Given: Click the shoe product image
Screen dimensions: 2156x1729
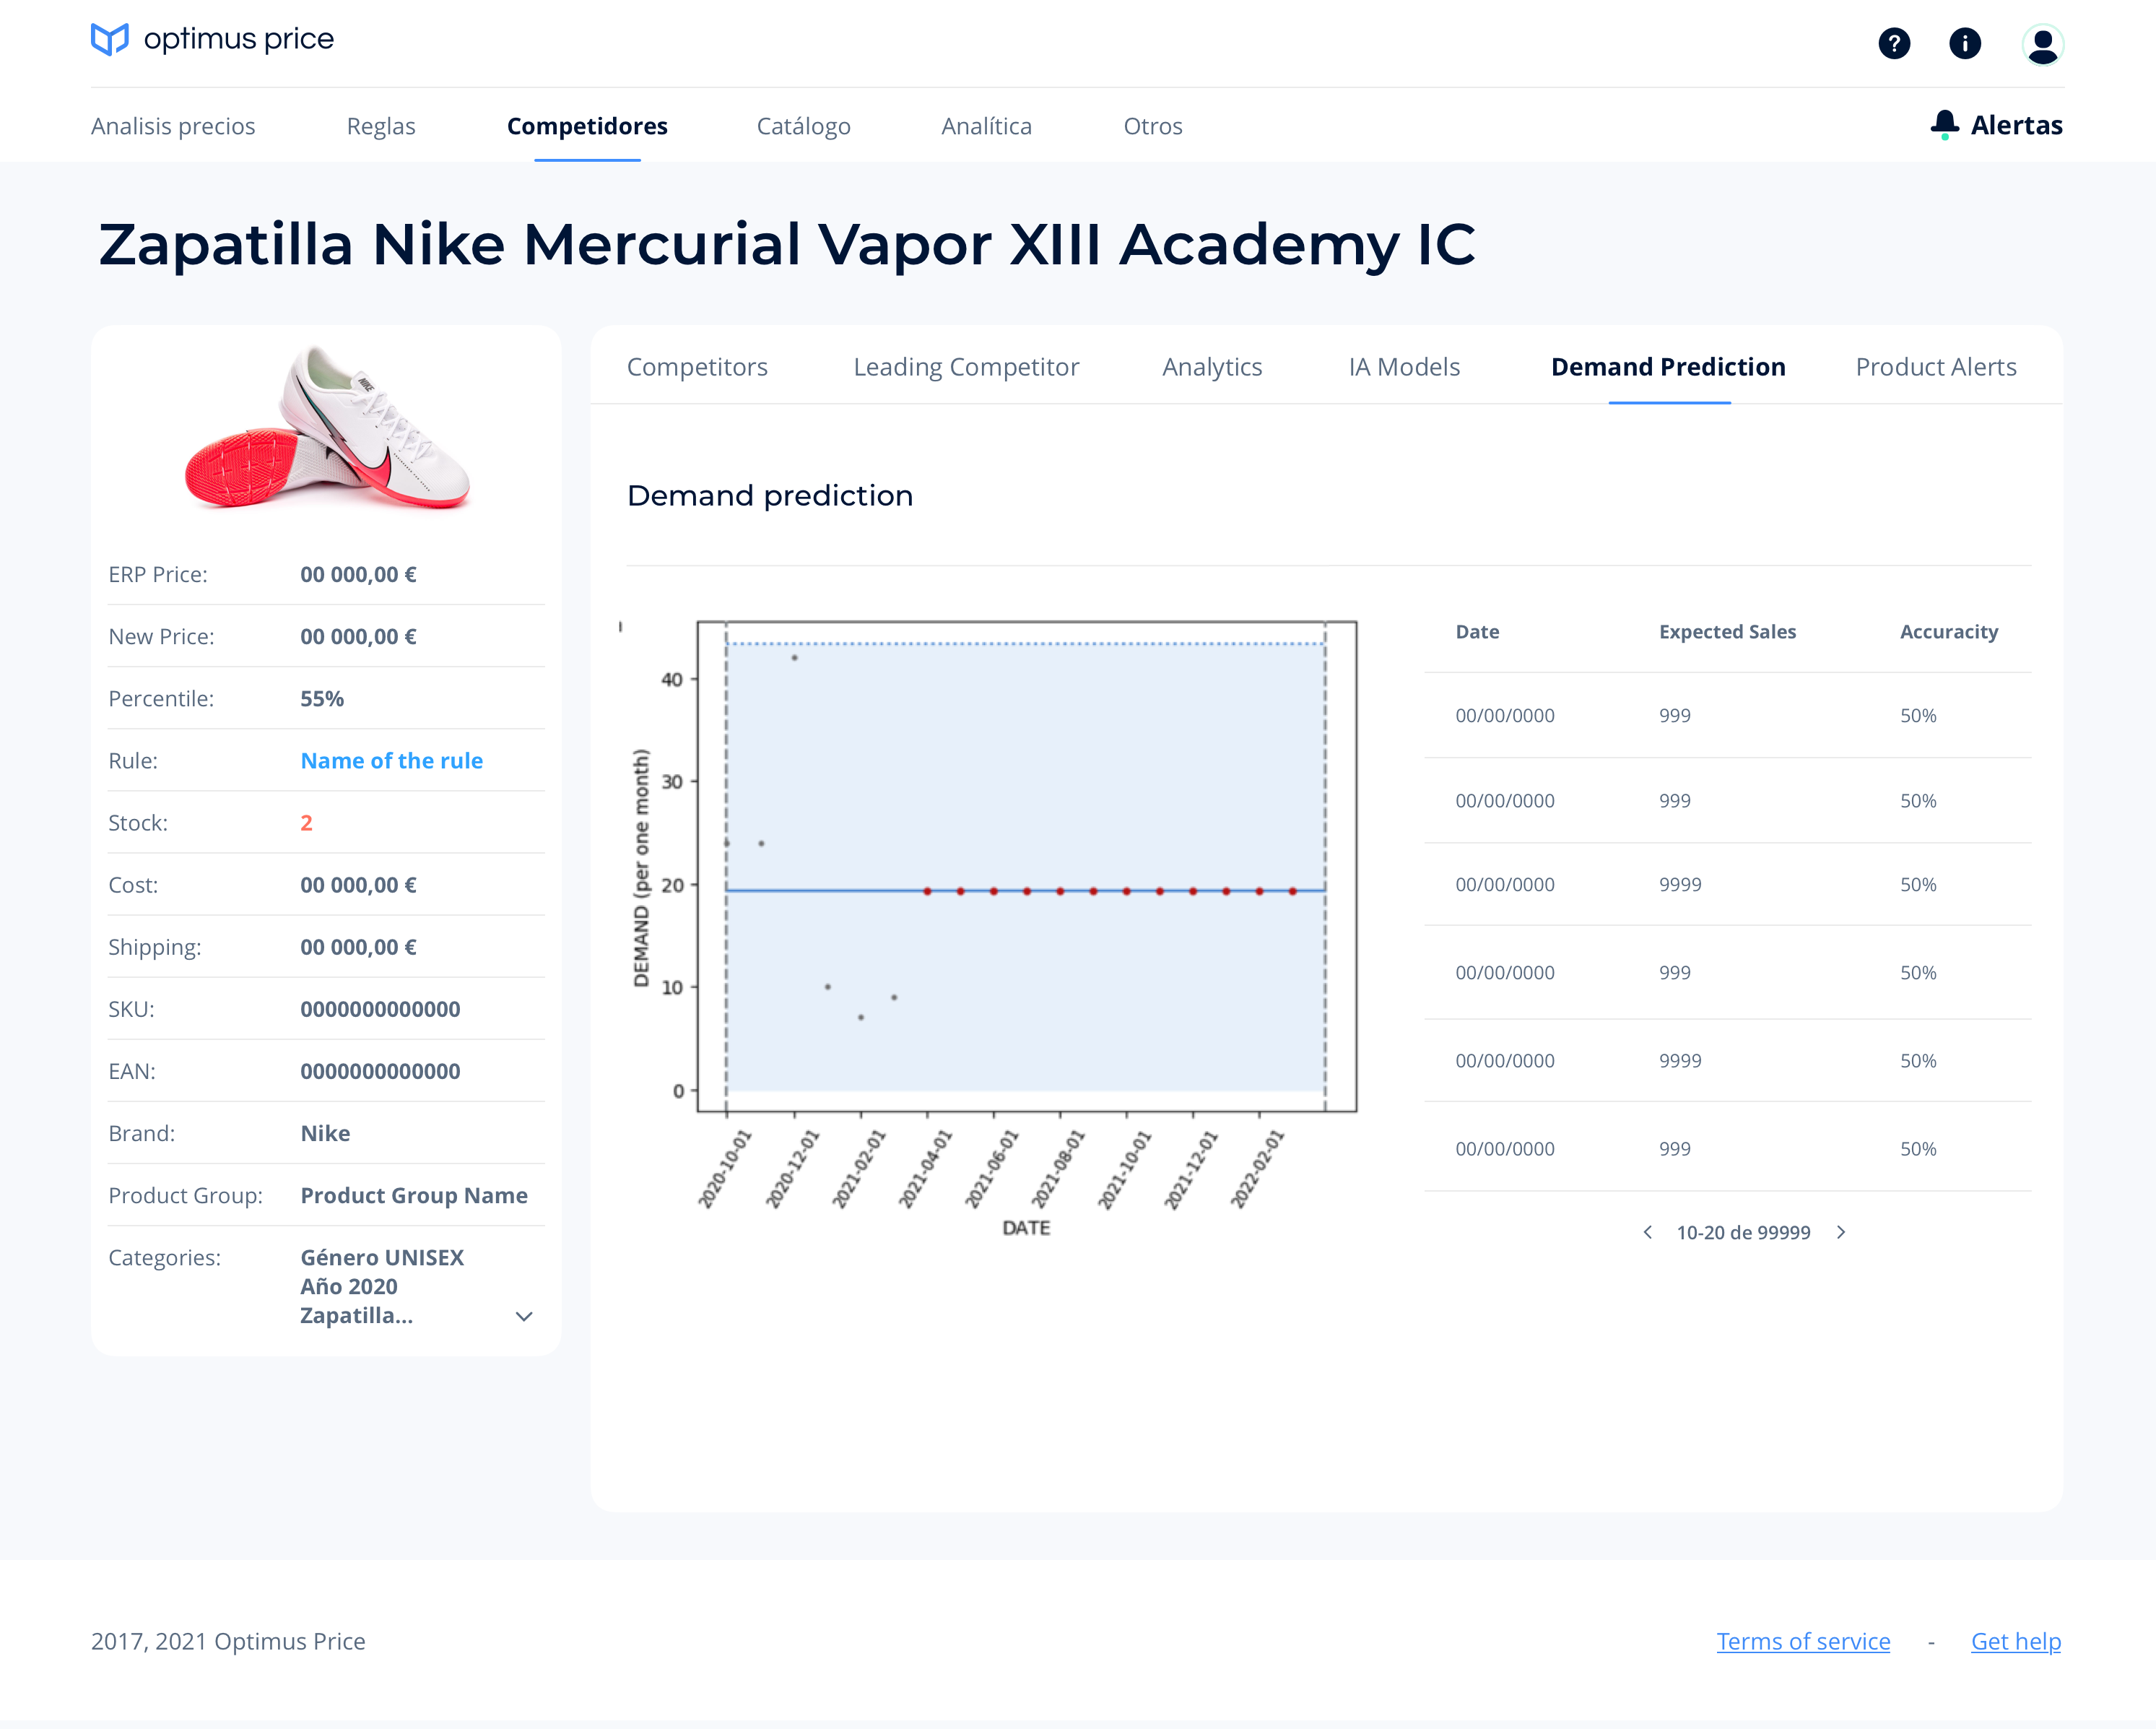Looking at the screenshot, I should point(327,430).
